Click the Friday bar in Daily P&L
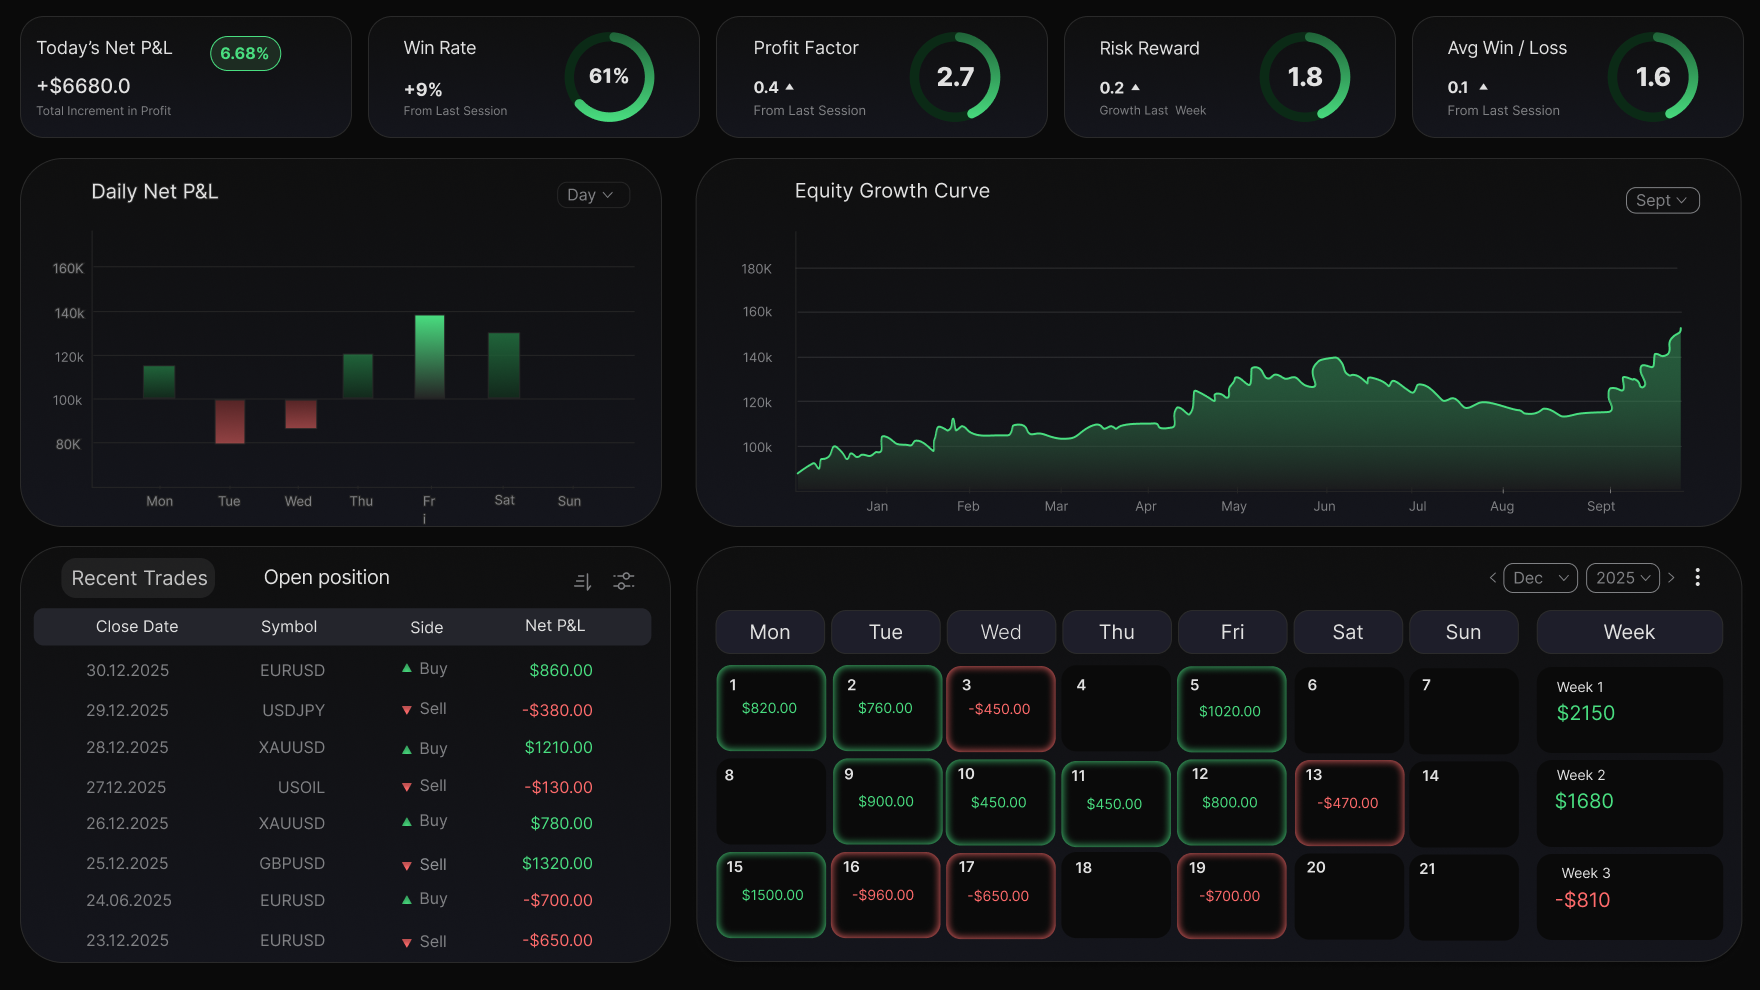Viewport: 1760px width, 990px height. (x=429, y=357)
